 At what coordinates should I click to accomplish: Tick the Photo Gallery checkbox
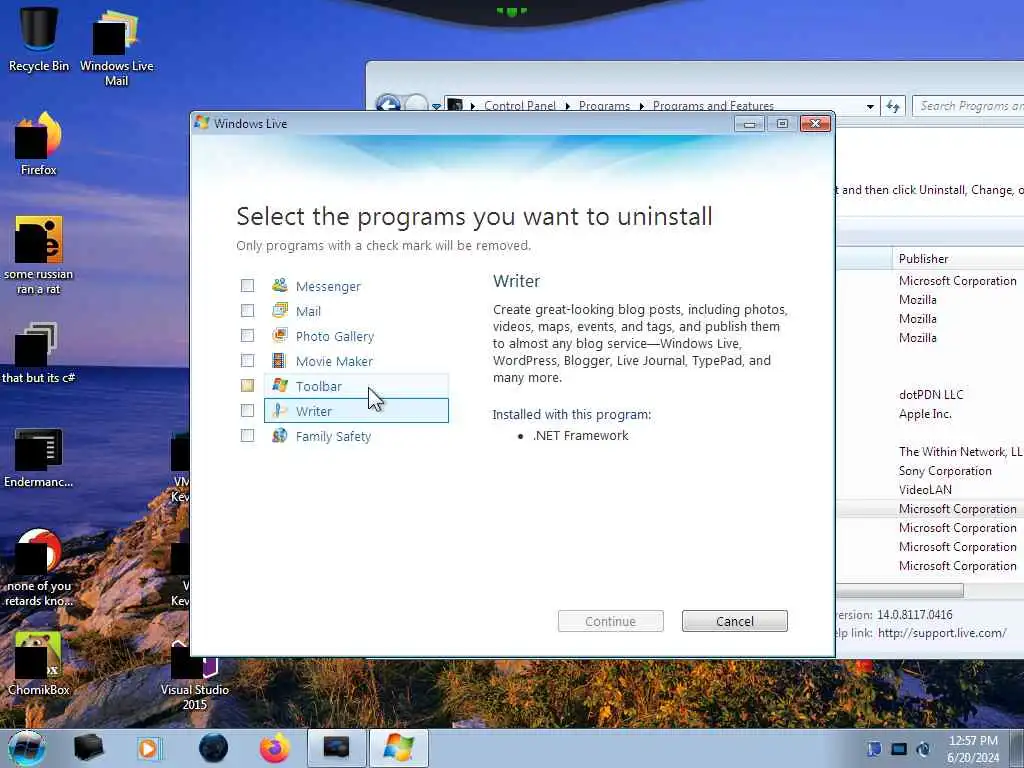click(x=248, y=335)
